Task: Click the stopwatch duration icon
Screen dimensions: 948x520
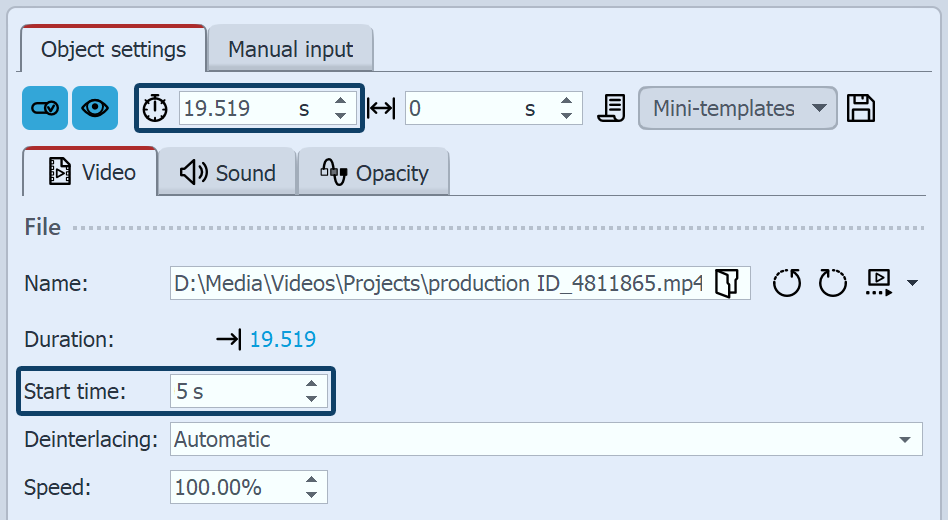Action: [155, 109]
